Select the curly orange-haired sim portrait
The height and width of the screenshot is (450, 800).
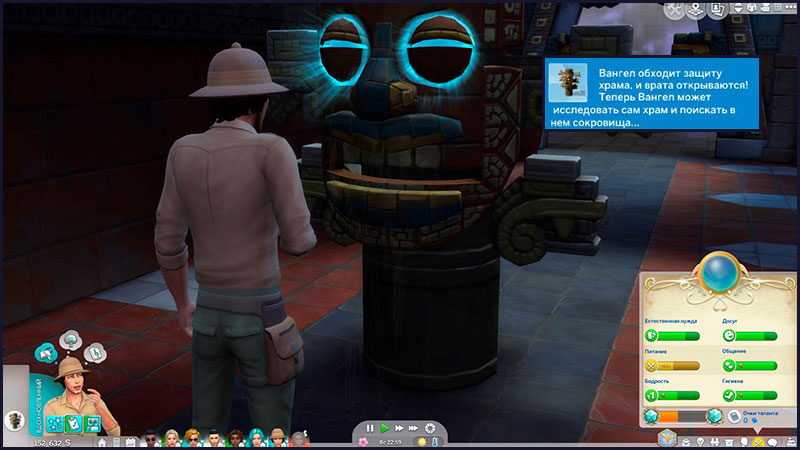pos(193,438)
